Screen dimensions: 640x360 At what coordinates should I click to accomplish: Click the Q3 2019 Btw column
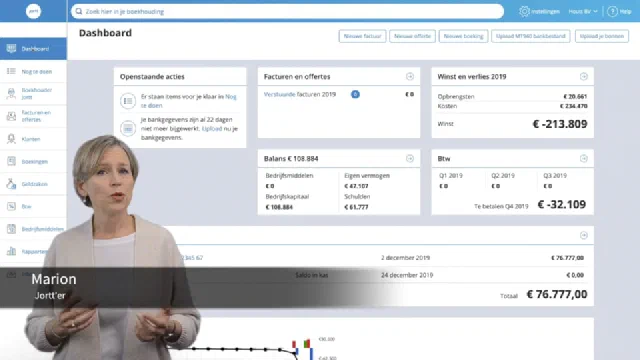pos(555,181)
